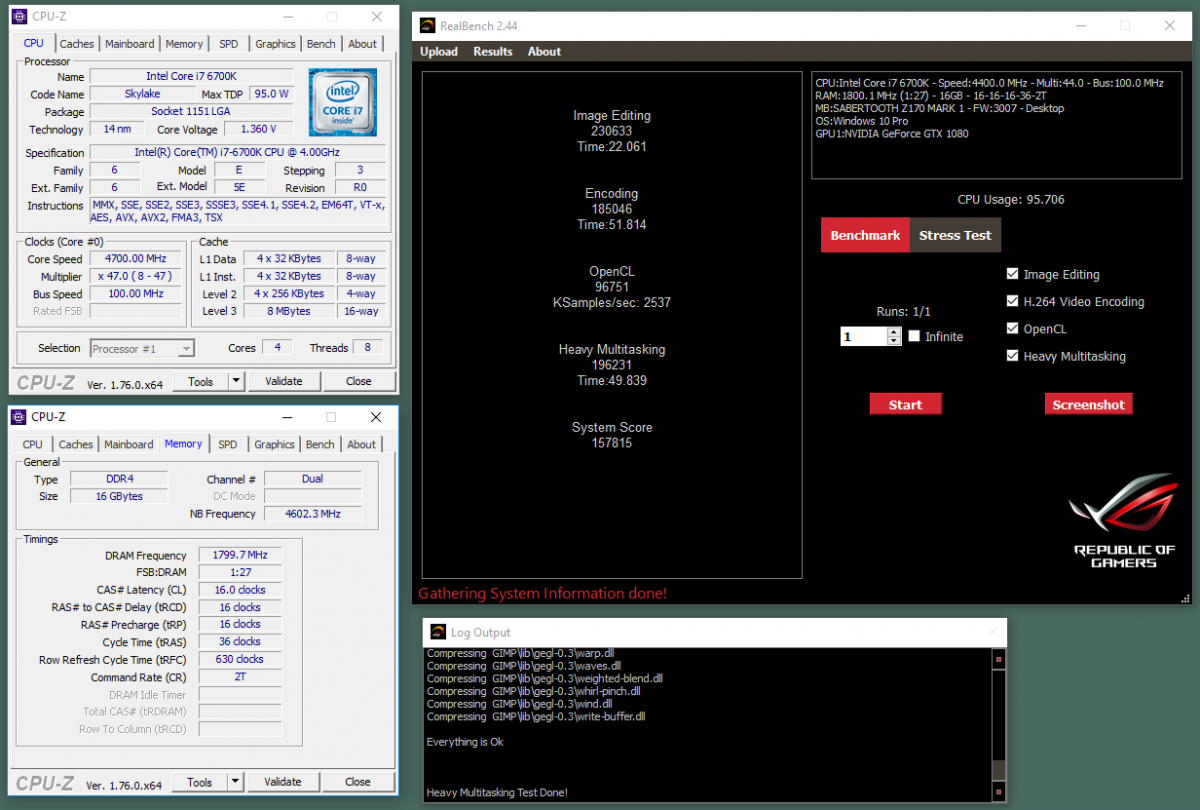1200x810 pixels.
Task: Click Tools button in Memory CPU-Z window
Action: tap(199, 782)
